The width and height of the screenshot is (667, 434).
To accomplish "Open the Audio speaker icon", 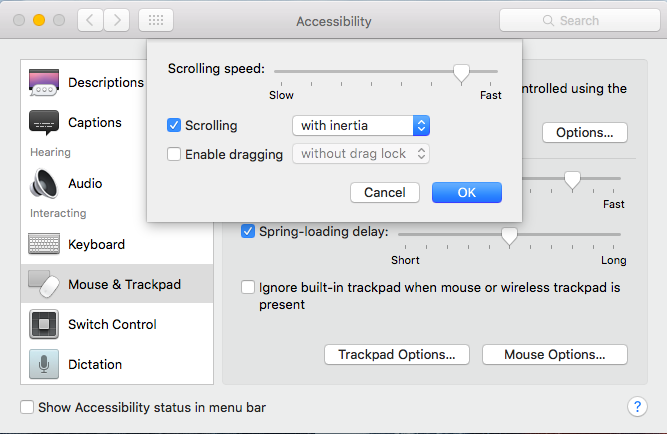I will (44, 183).
